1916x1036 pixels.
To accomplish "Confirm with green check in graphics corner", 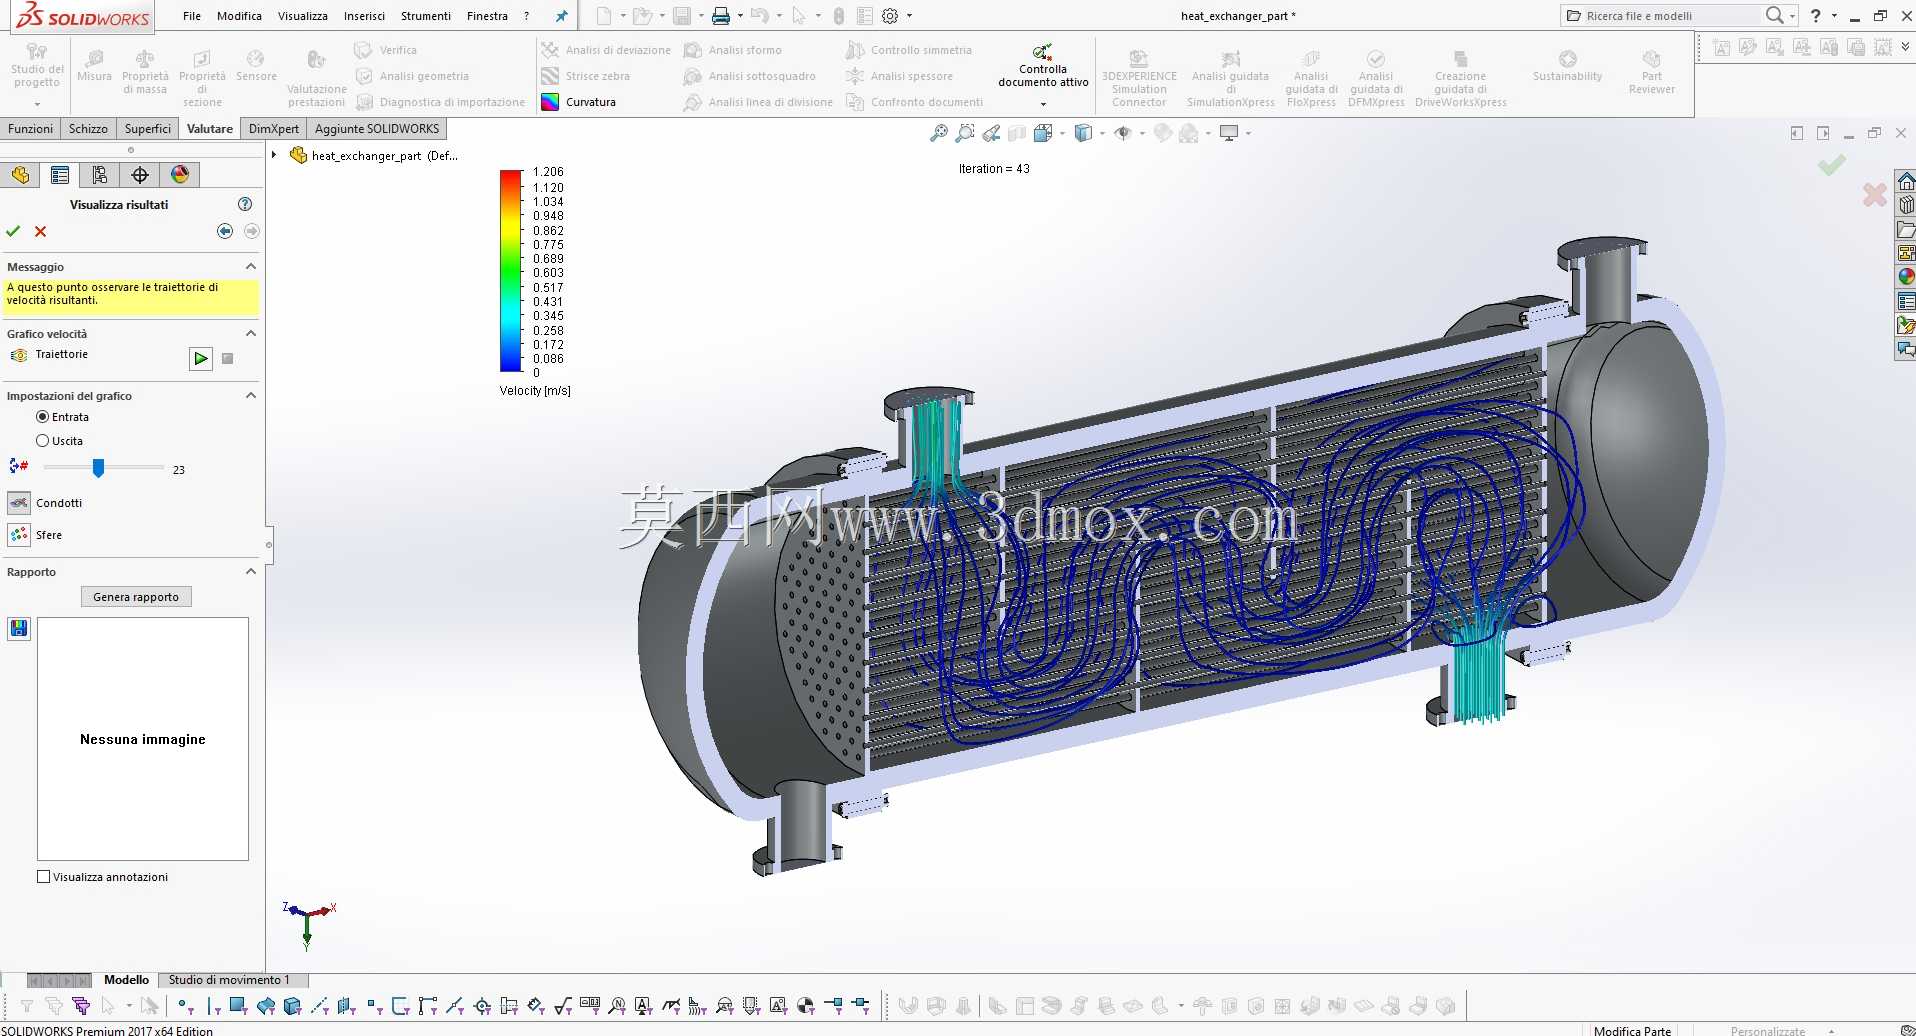I will coord(1832,166).
